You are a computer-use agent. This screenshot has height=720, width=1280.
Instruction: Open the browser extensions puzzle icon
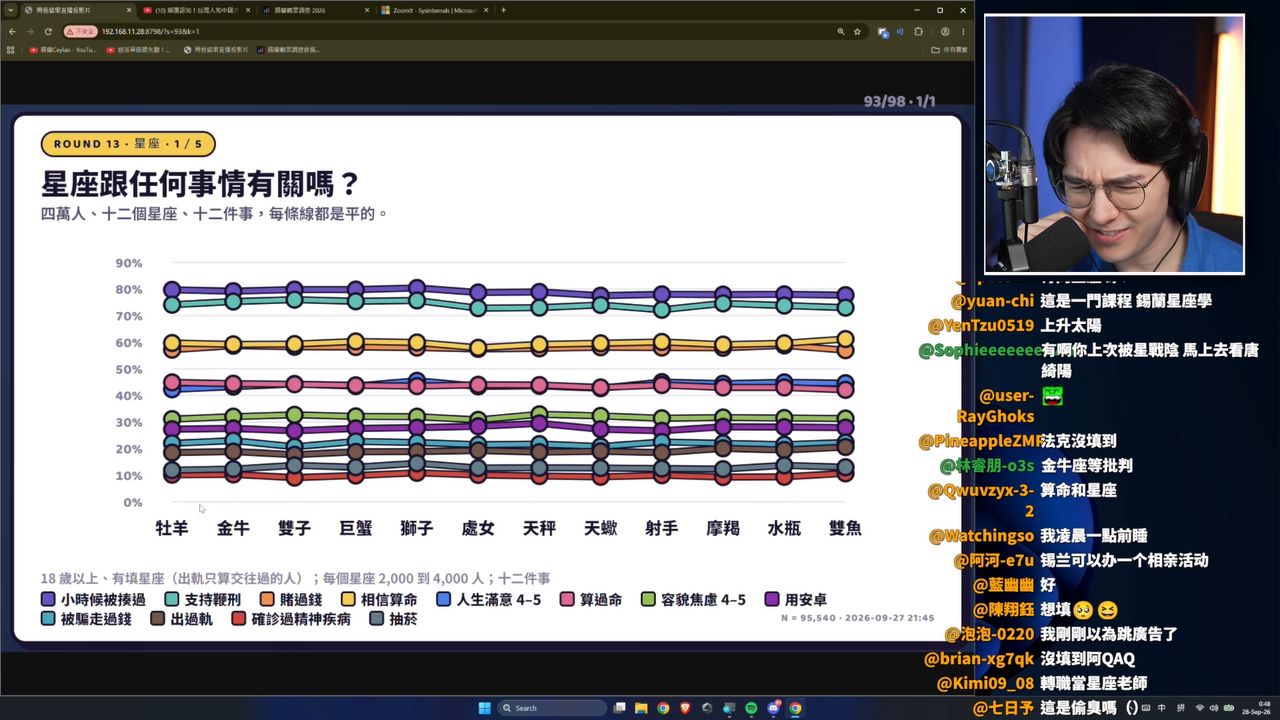[x=918, y=31]
